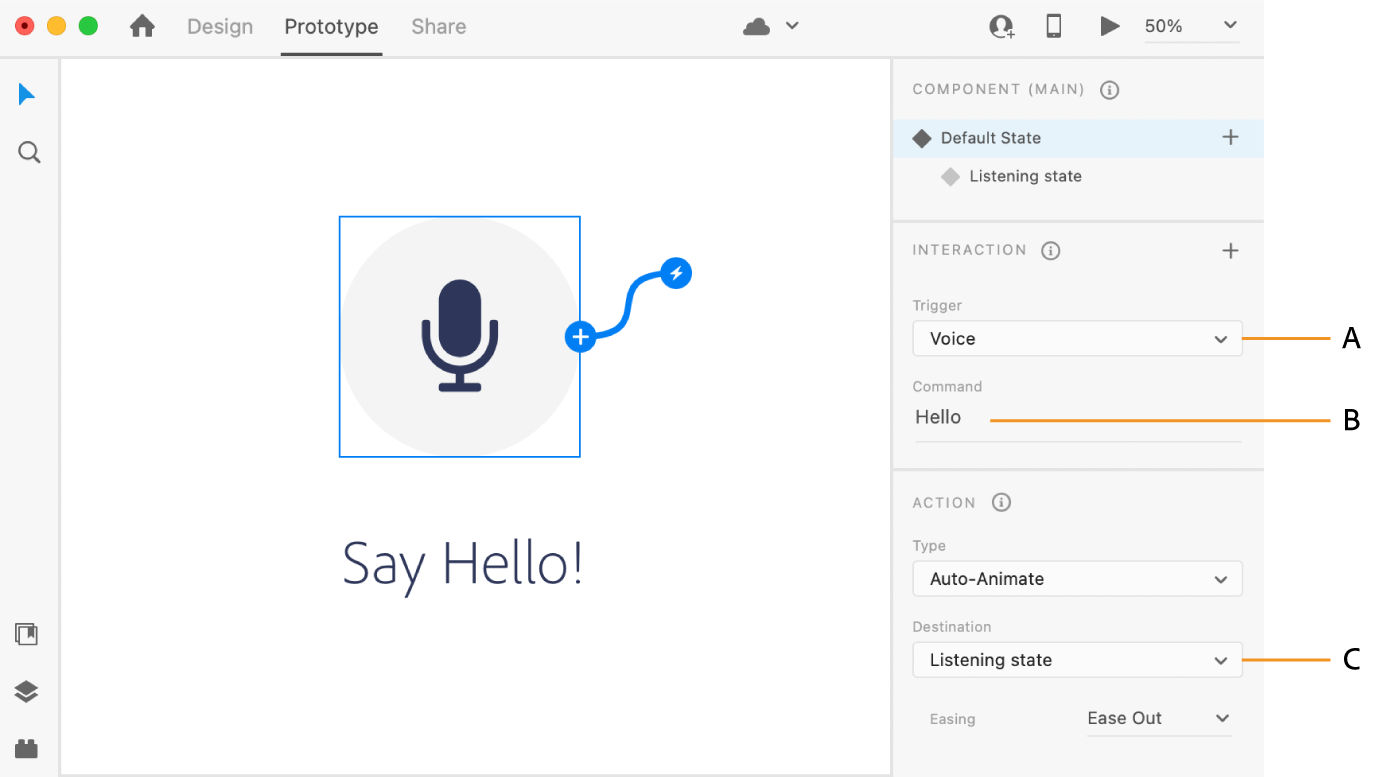This screenshot has height=777, width=1400.
Task: Add a new interaction
Action: [x=1230, y=250]
